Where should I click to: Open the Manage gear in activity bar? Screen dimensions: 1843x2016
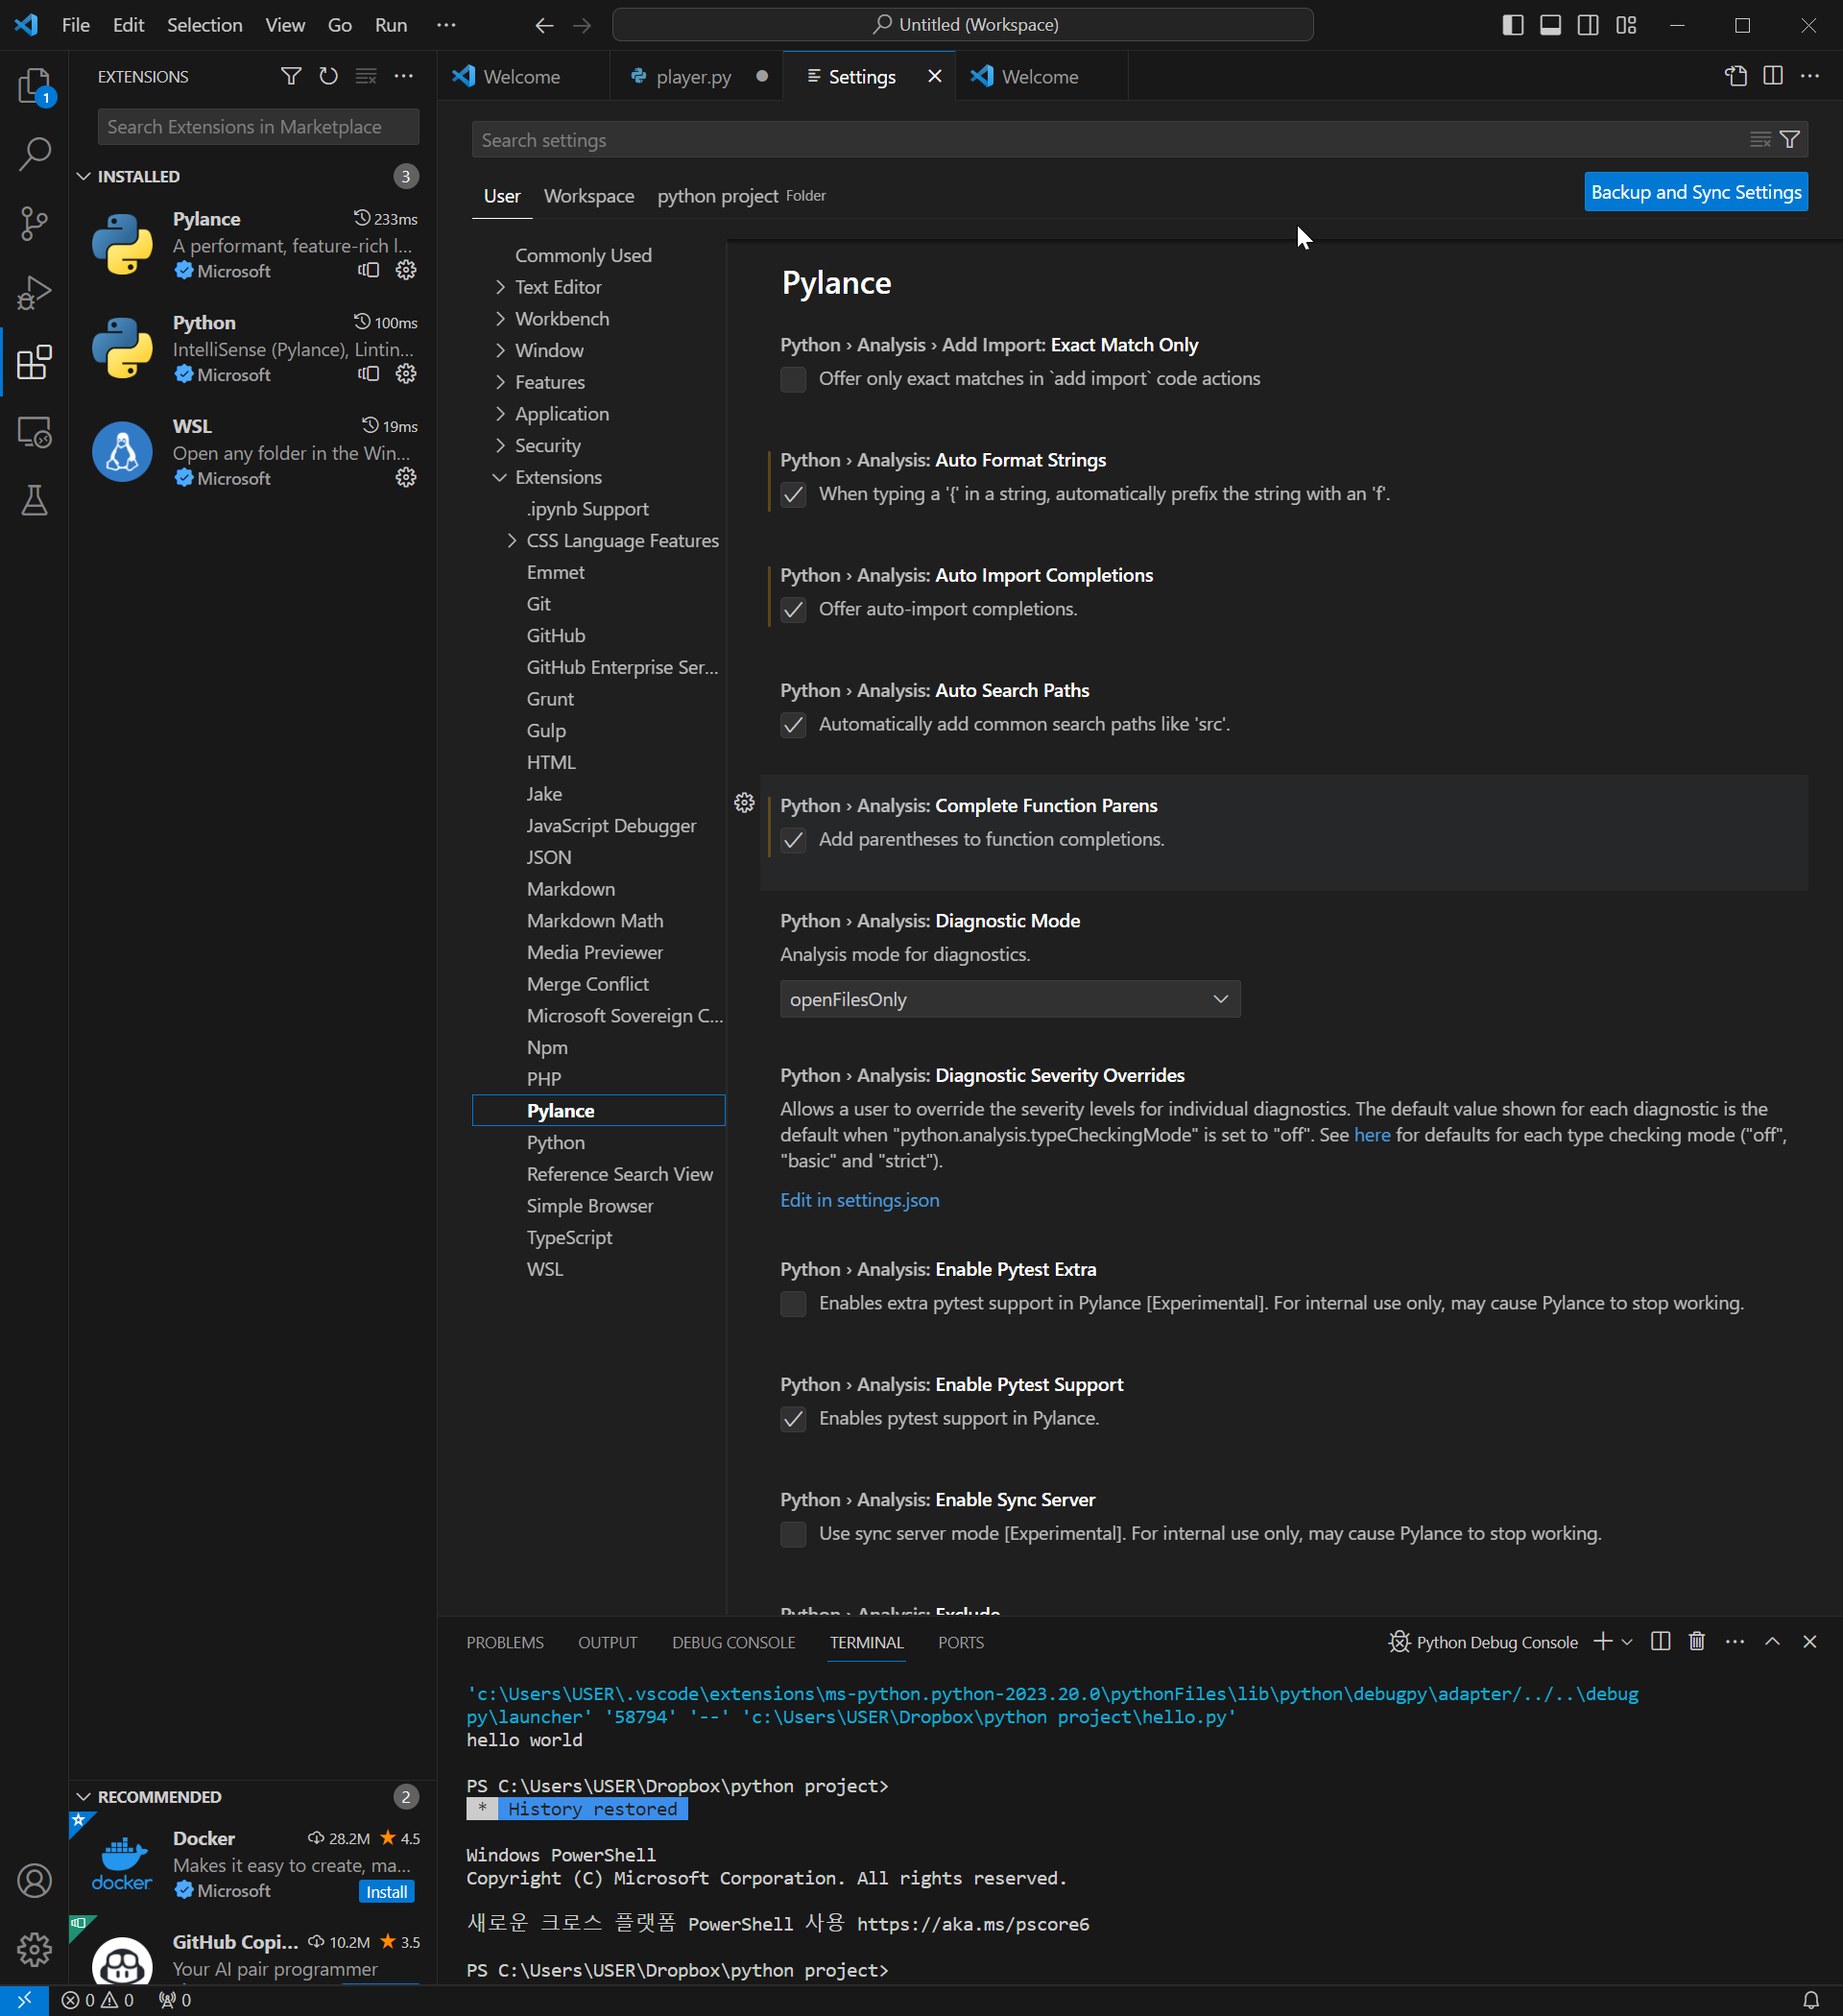point(35,1948)
